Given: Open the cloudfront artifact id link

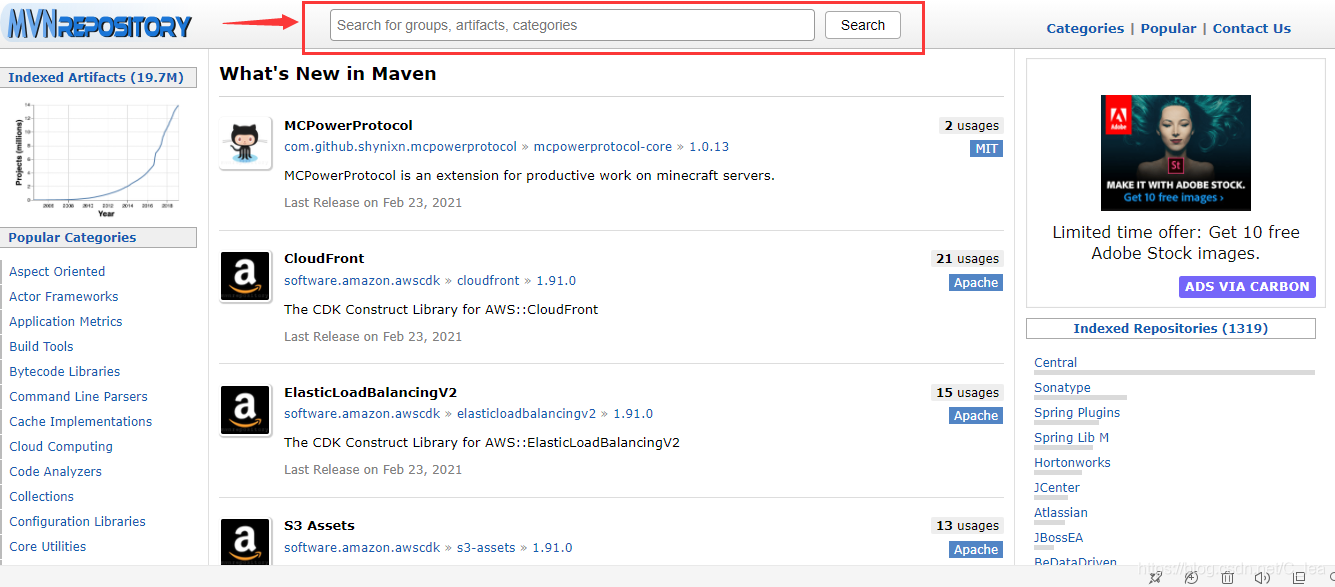Looking at the screenshot, I should (x=488, y=280).
